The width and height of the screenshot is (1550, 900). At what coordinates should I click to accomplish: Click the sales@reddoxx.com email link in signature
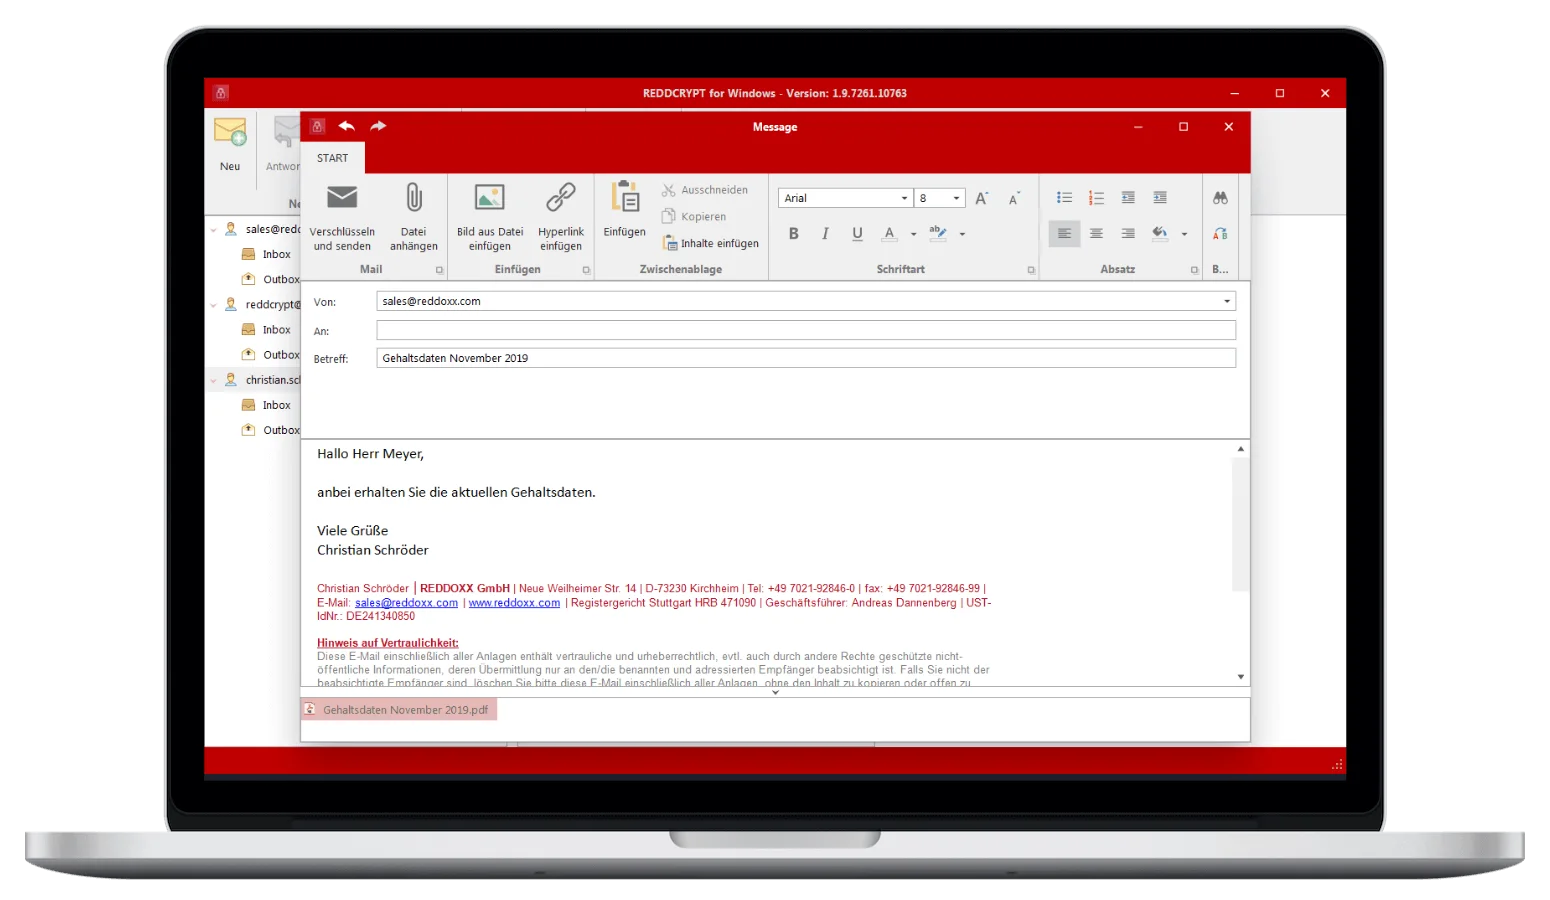tap(406, 603)
